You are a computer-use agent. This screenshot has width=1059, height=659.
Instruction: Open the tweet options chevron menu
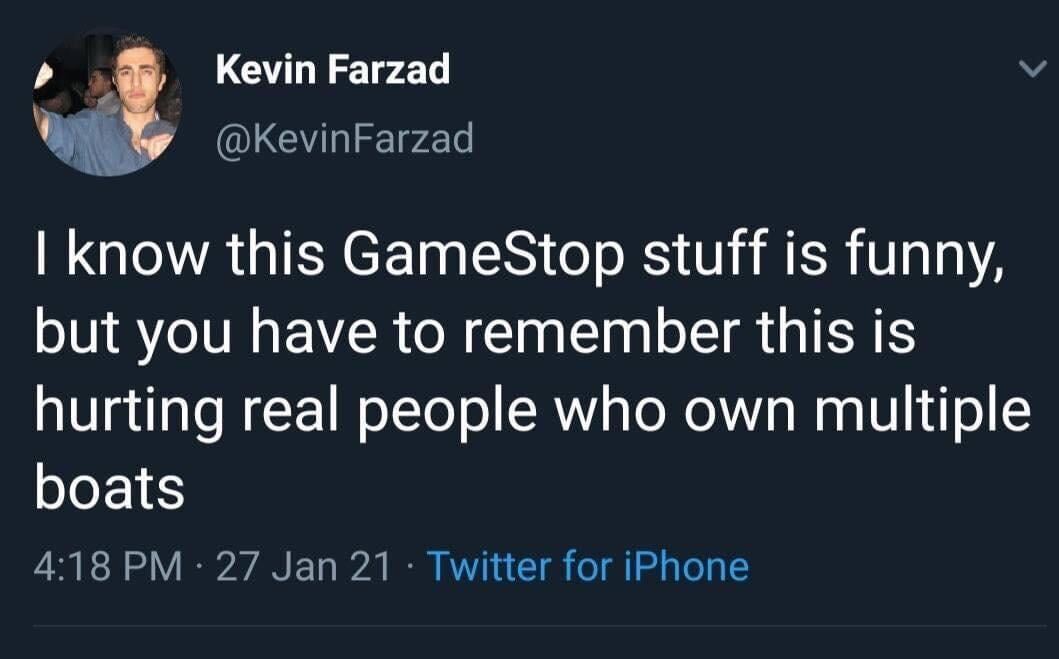pyautogui.click(x=1028, y=70)
